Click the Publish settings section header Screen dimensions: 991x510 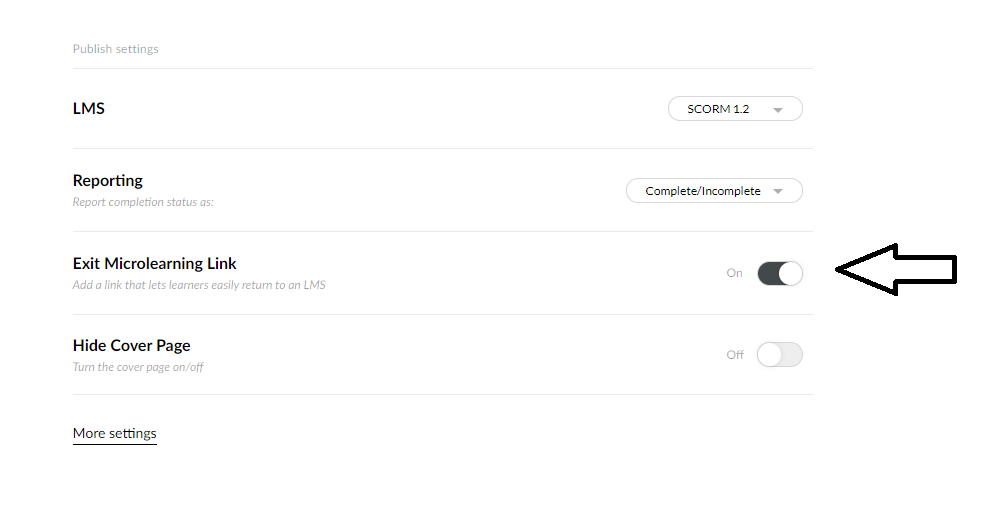click(x=116, y=49)
